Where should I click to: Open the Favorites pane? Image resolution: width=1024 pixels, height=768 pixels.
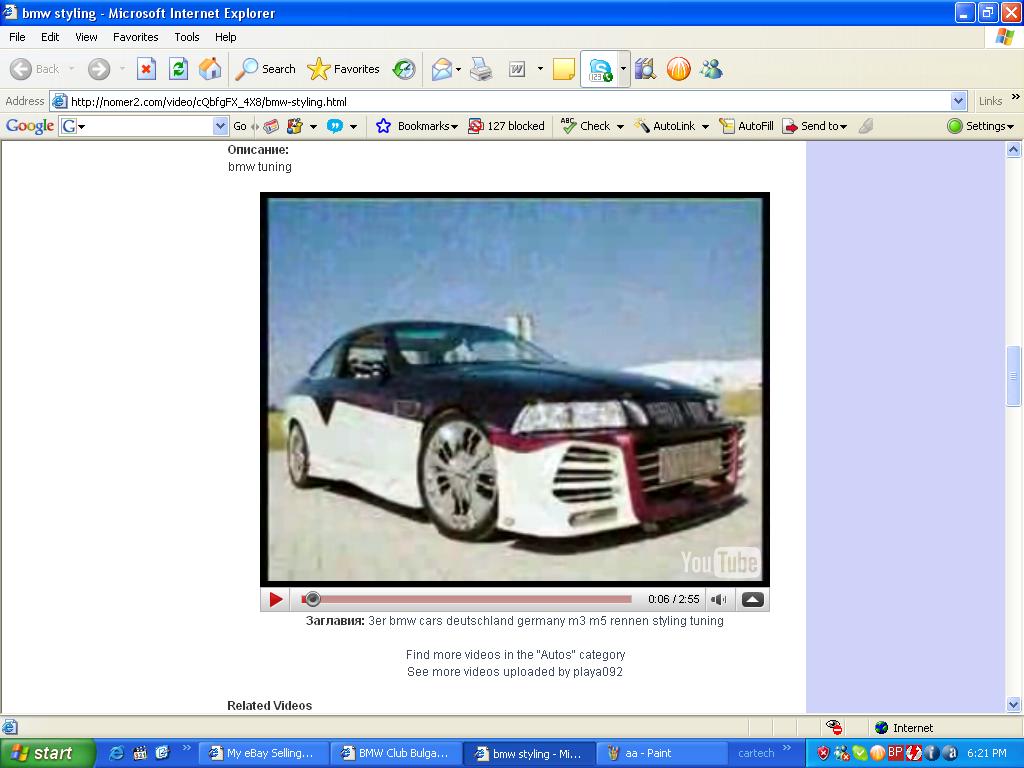[x=343, y=69]
